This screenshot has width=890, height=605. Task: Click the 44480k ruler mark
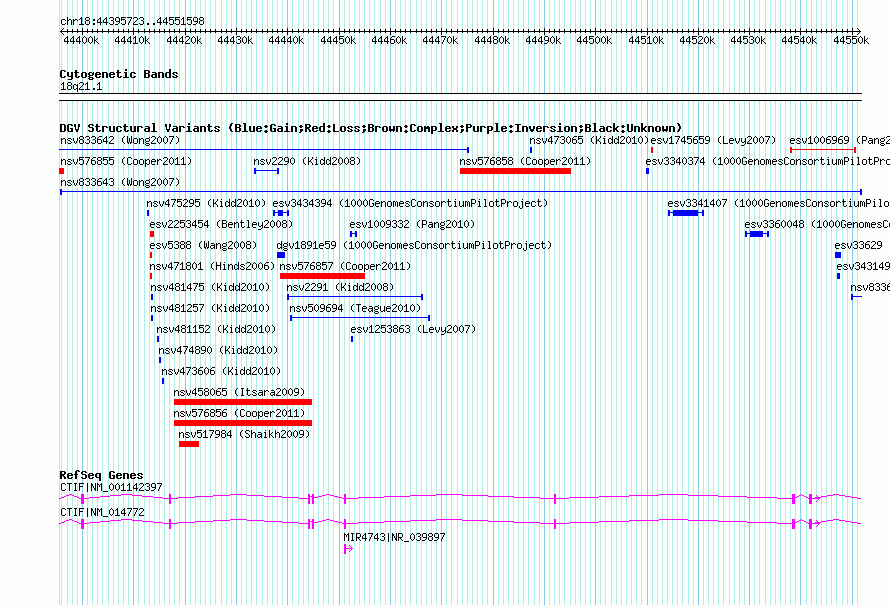click(x=492, y=40)
